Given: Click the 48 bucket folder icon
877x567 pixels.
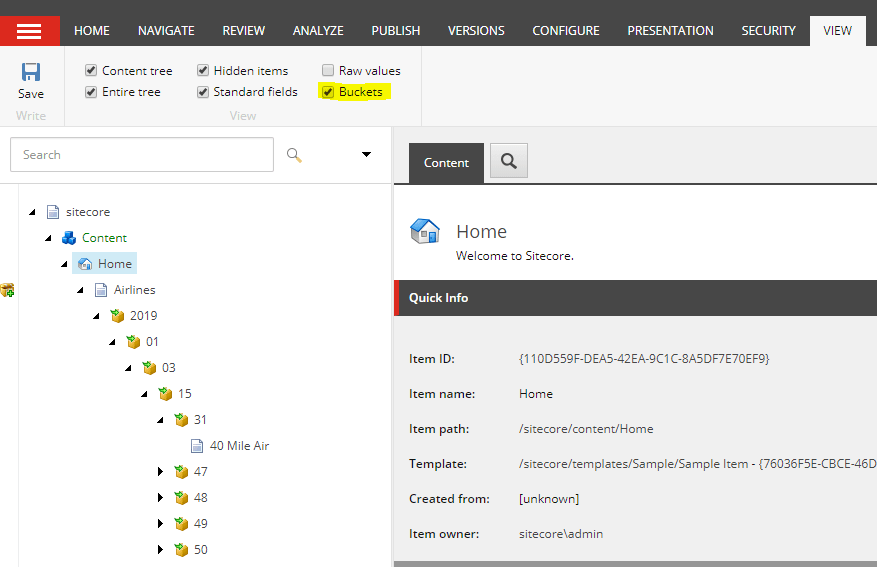Looking at the screenshot, I should click(181, 498).
